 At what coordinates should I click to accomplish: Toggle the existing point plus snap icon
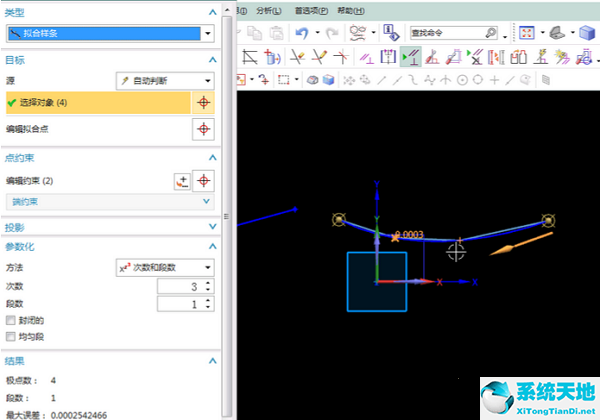[x=494, y=80]
